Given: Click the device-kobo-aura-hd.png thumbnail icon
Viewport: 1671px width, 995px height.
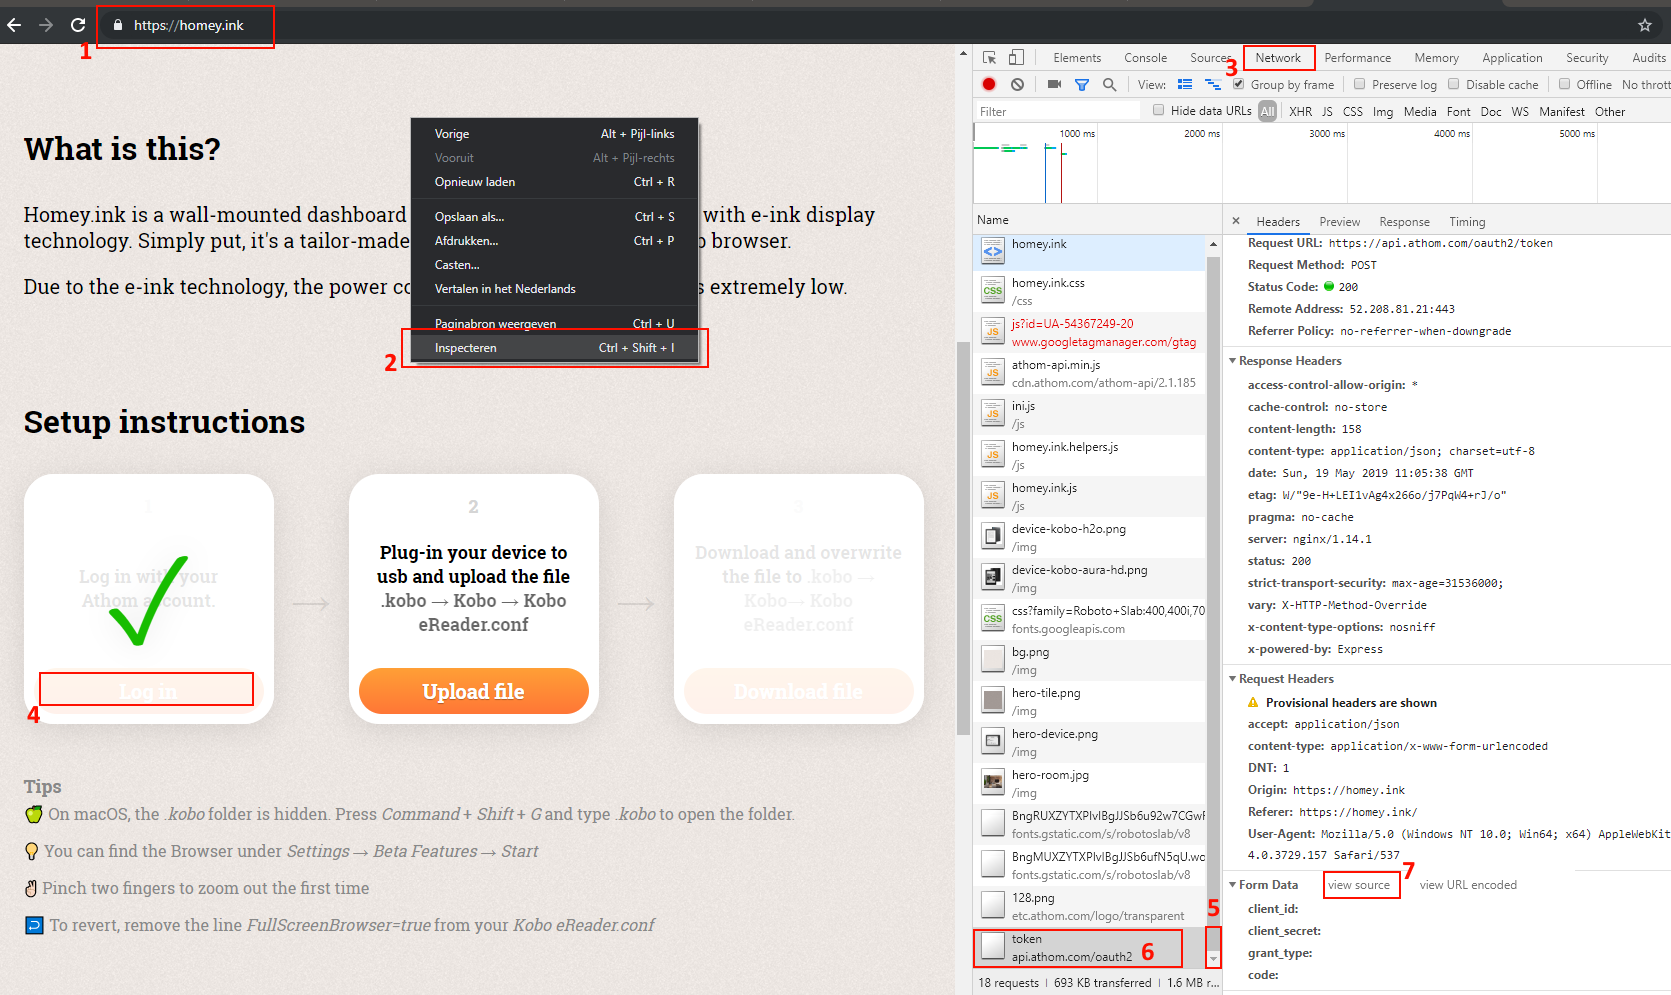Looking at the screenshot, I should 993,578.
